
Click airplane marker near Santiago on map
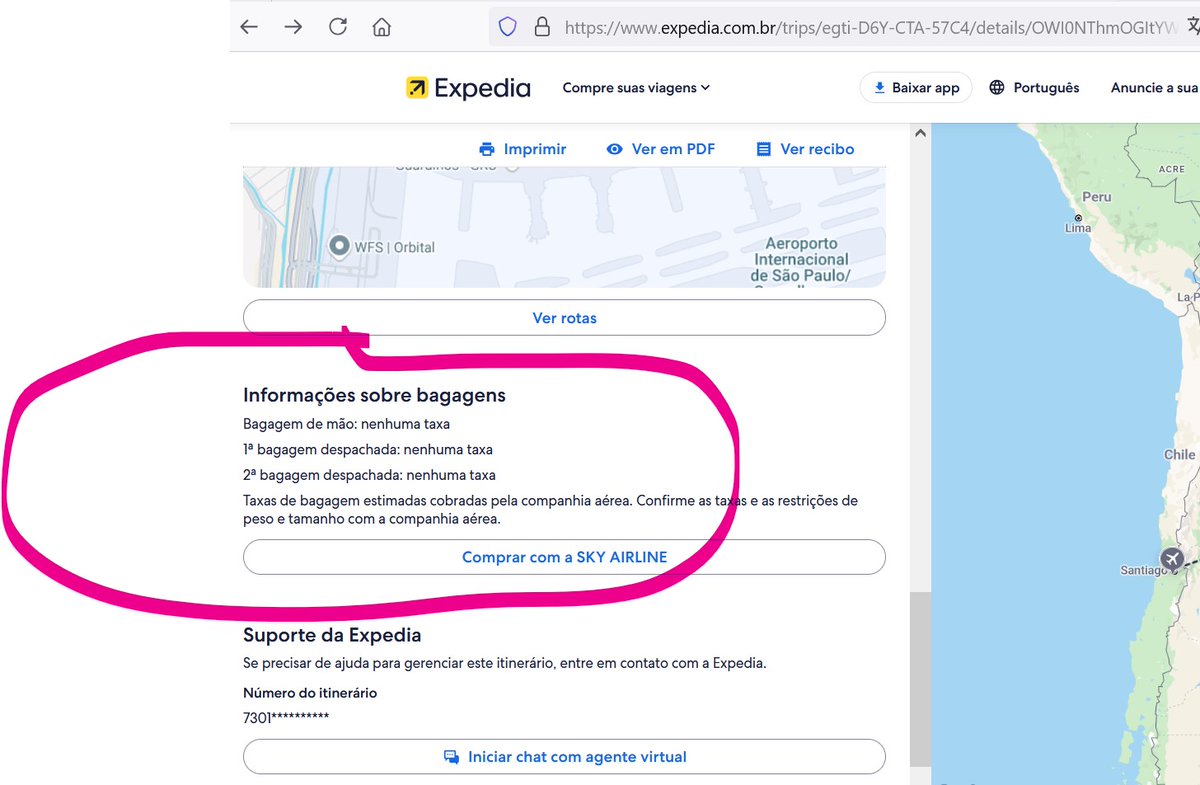point(1172,557)
